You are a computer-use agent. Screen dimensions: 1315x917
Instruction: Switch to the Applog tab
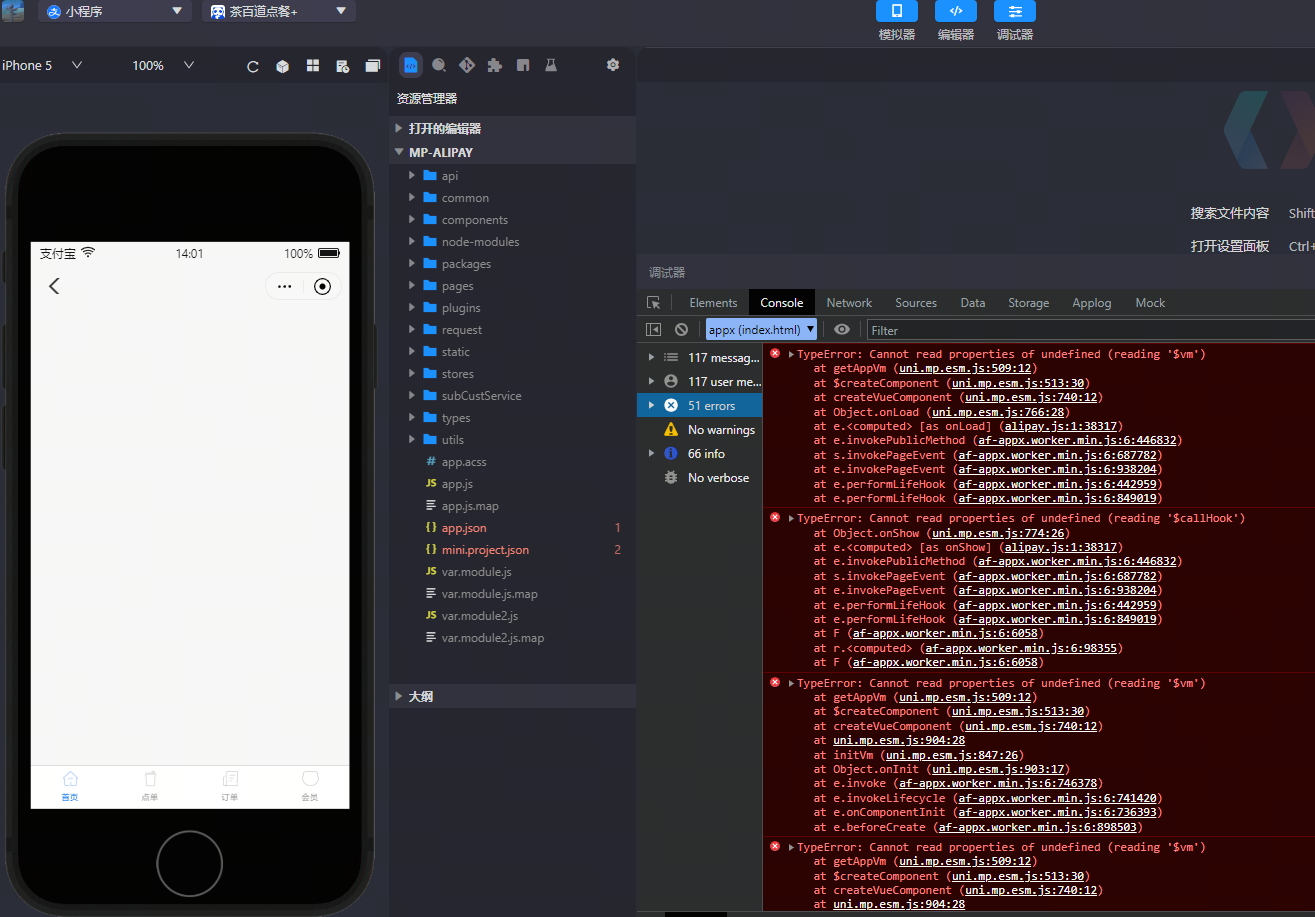1092,303
